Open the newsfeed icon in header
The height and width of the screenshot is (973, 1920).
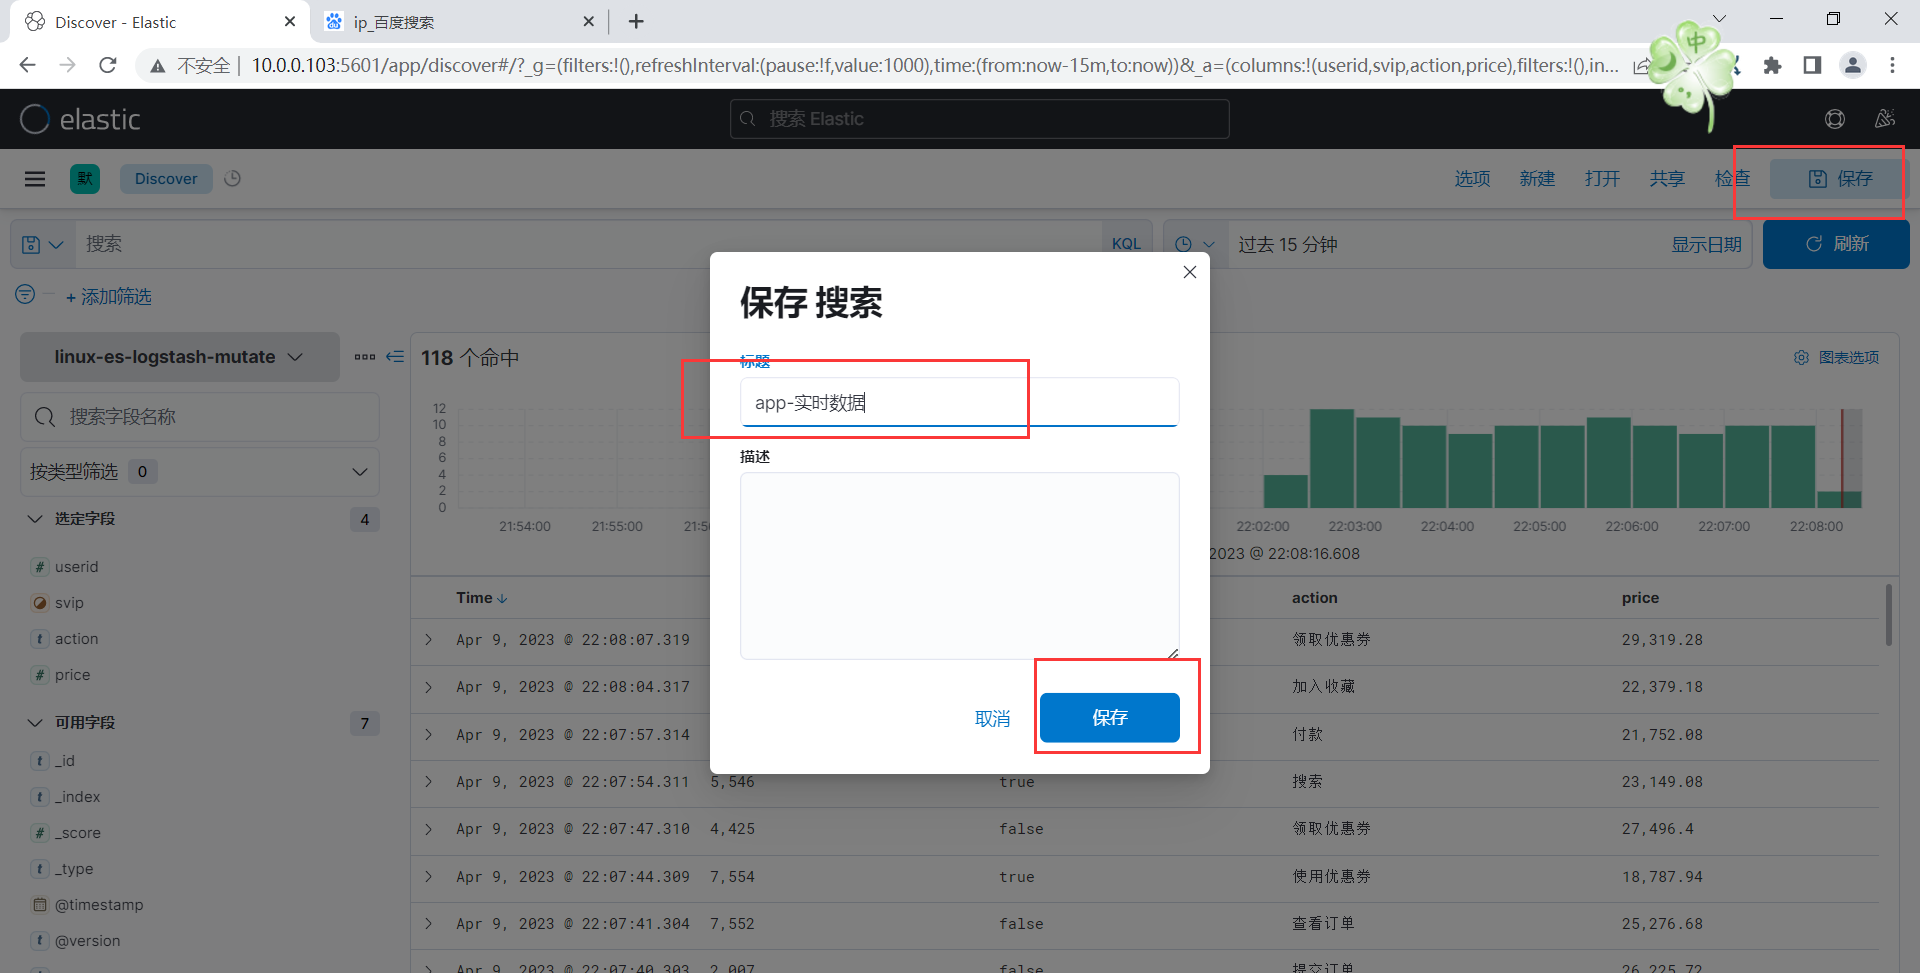pyautogui.click(x=1885, y=119)
